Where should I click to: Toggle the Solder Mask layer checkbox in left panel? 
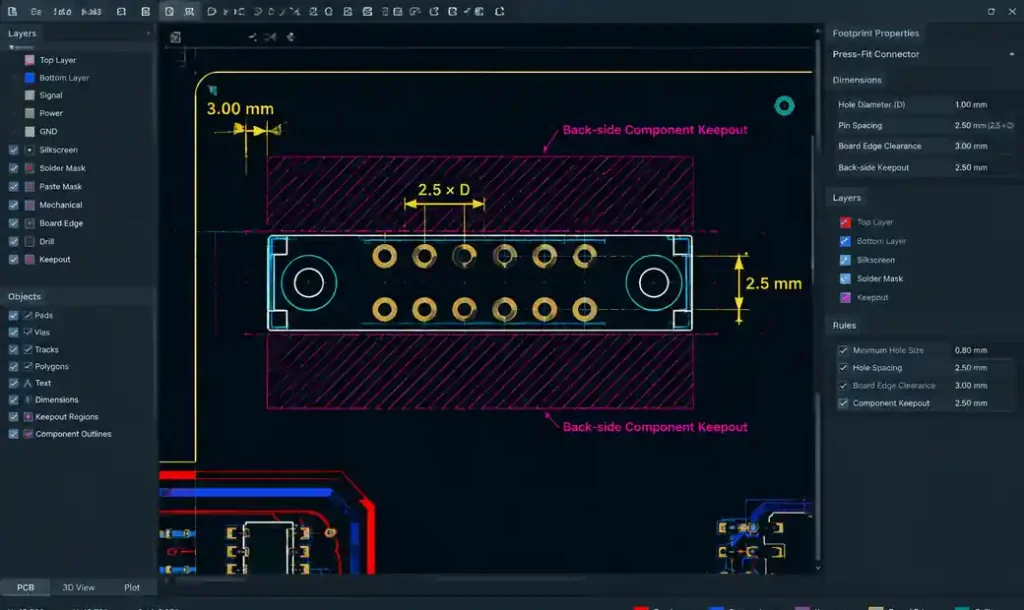(14, 168)
